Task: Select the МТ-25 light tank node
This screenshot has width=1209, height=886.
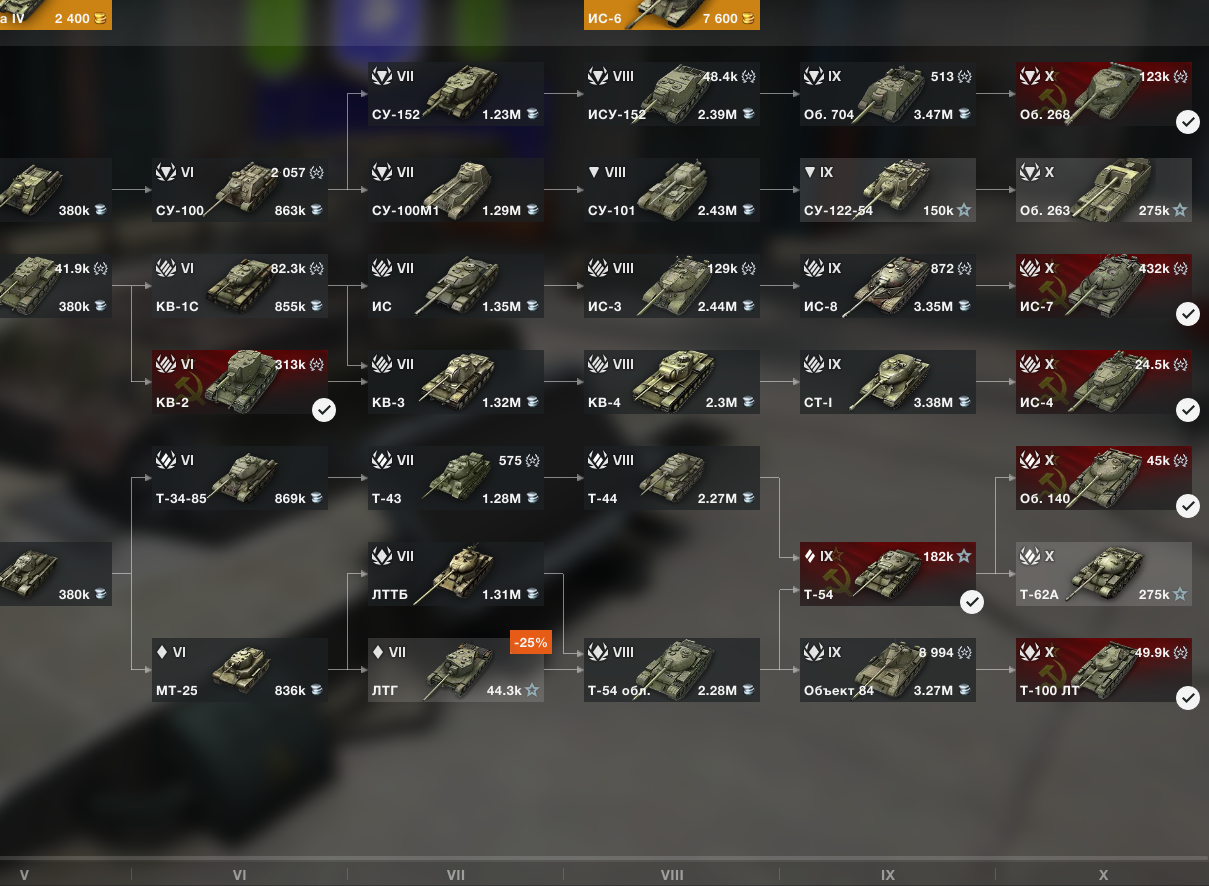Action: (x=240, y=670)
